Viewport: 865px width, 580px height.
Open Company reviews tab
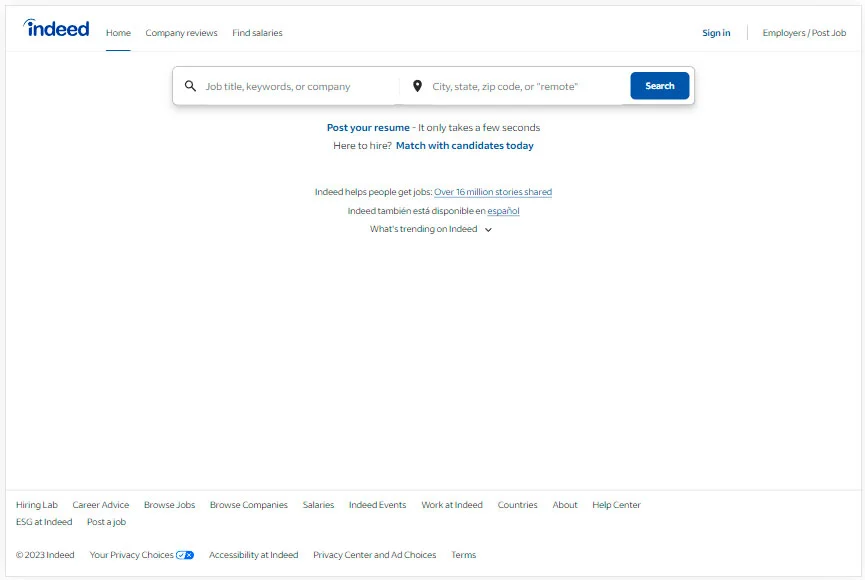pos(181,33)
